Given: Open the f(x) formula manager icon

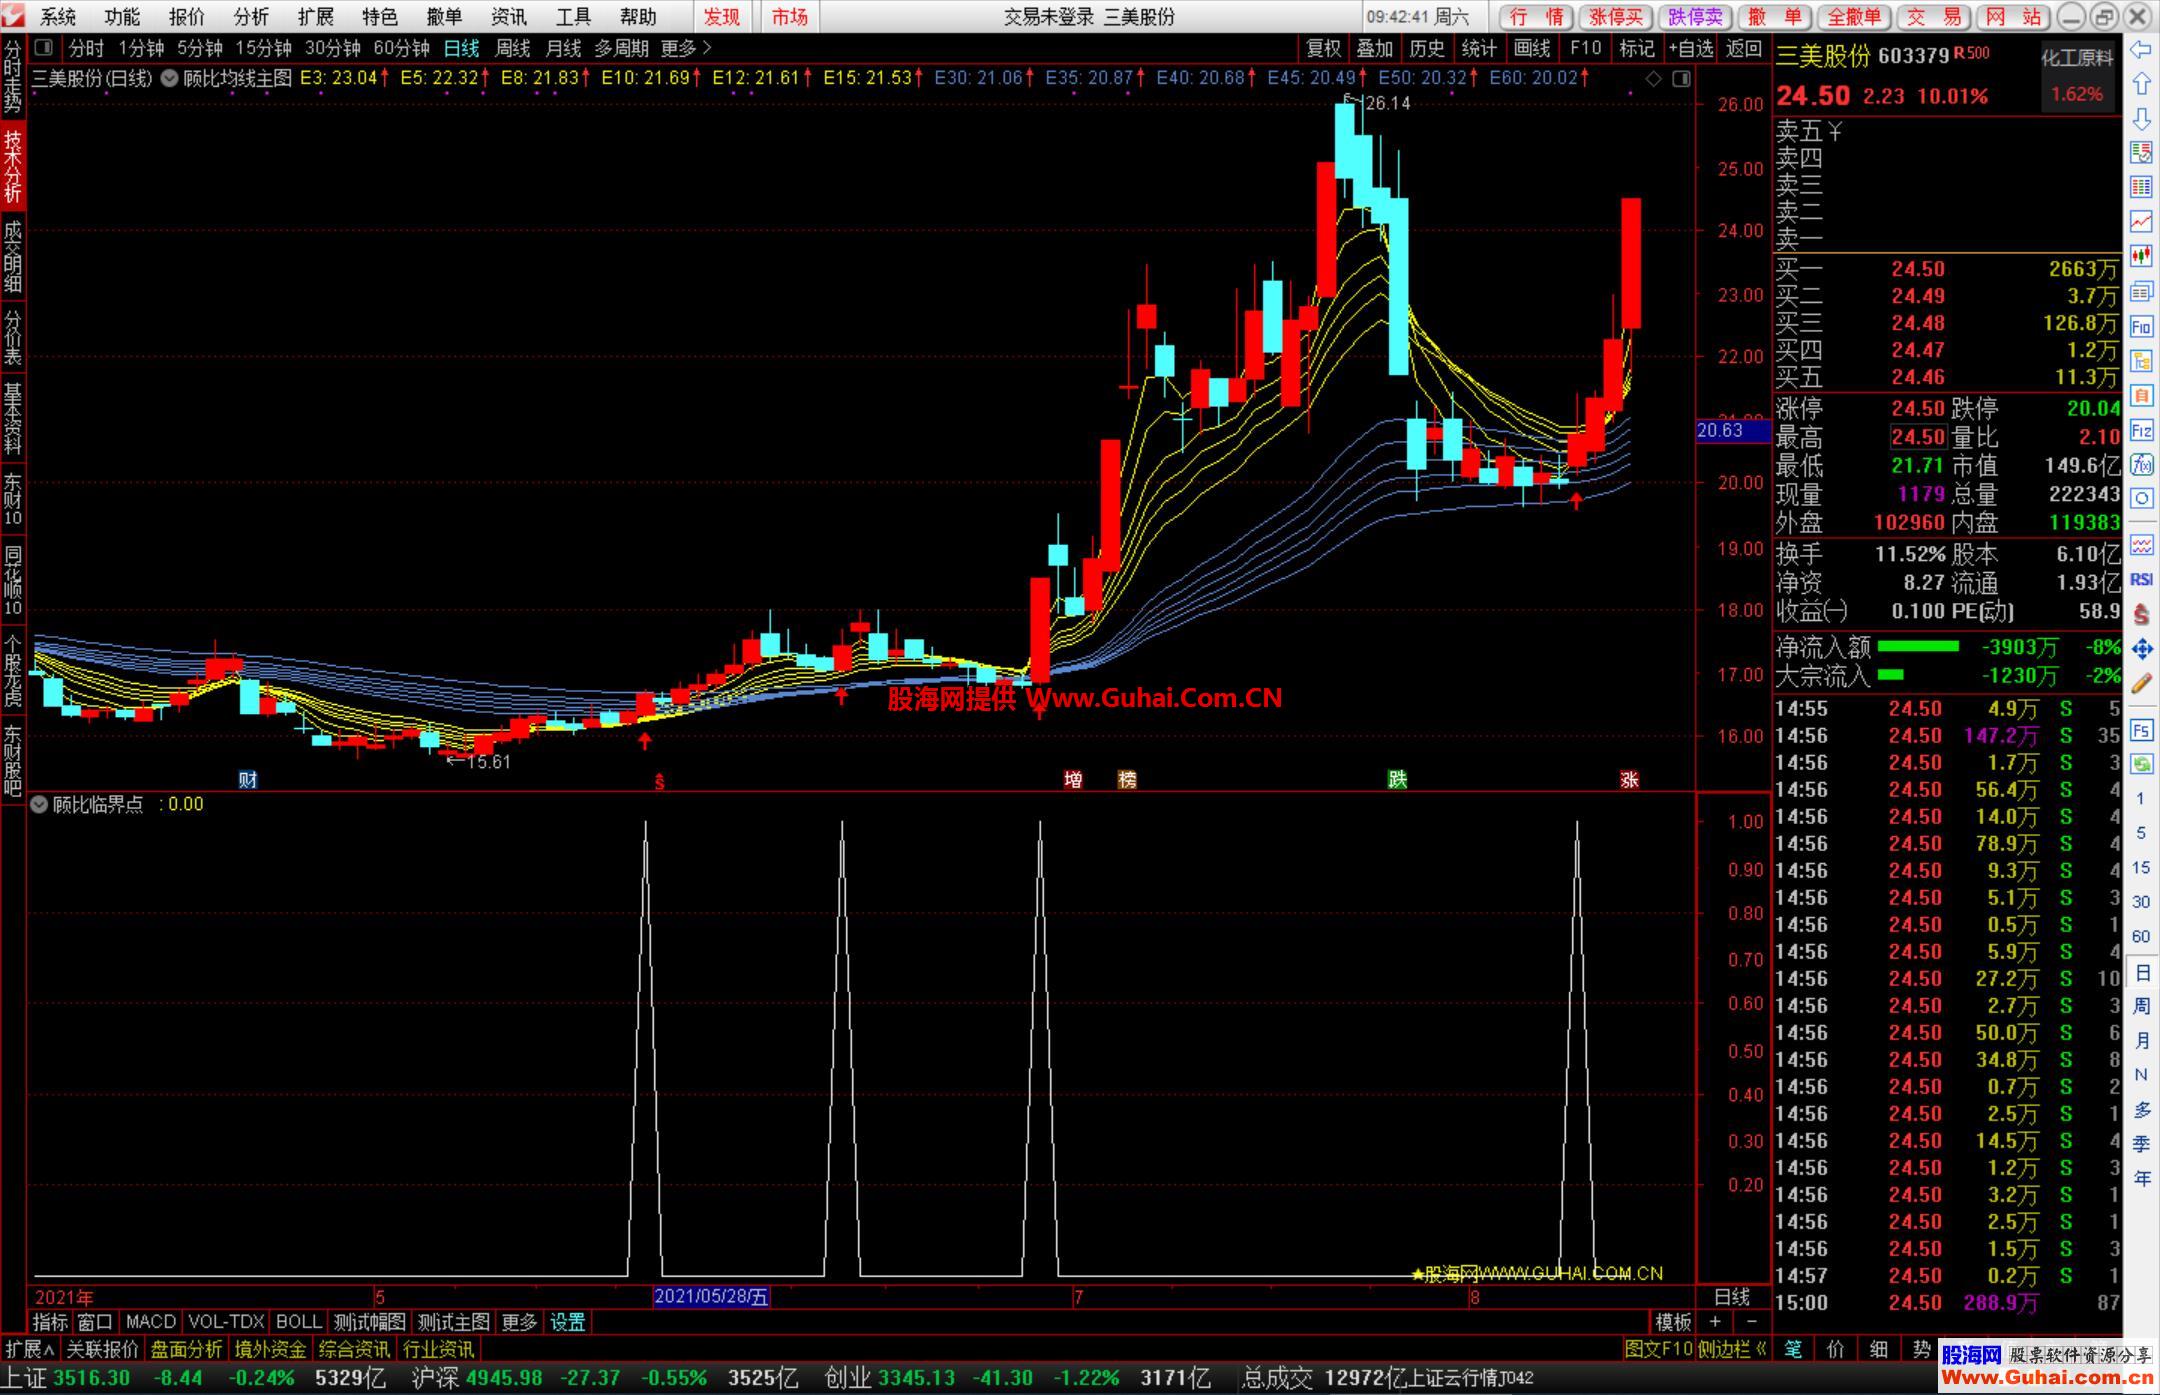Looking at the screenshot, I should 2141,465.
